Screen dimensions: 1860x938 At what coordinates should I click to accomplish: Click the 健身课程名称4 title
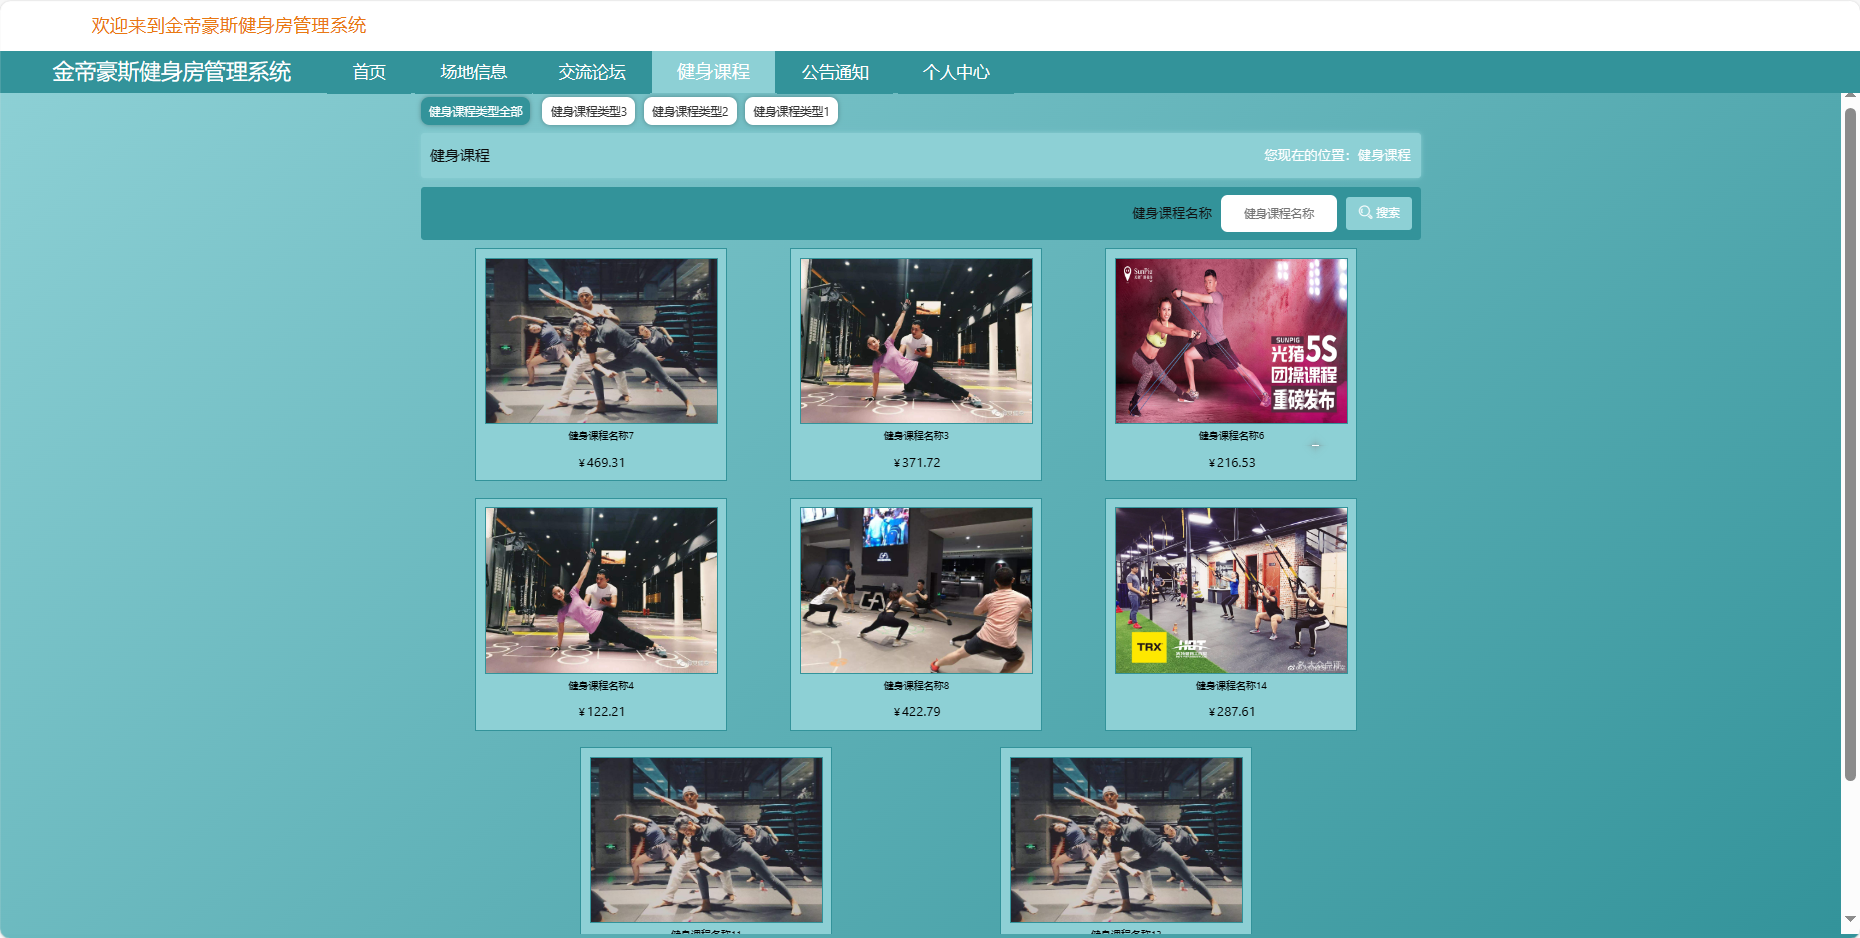coord(601,686)
